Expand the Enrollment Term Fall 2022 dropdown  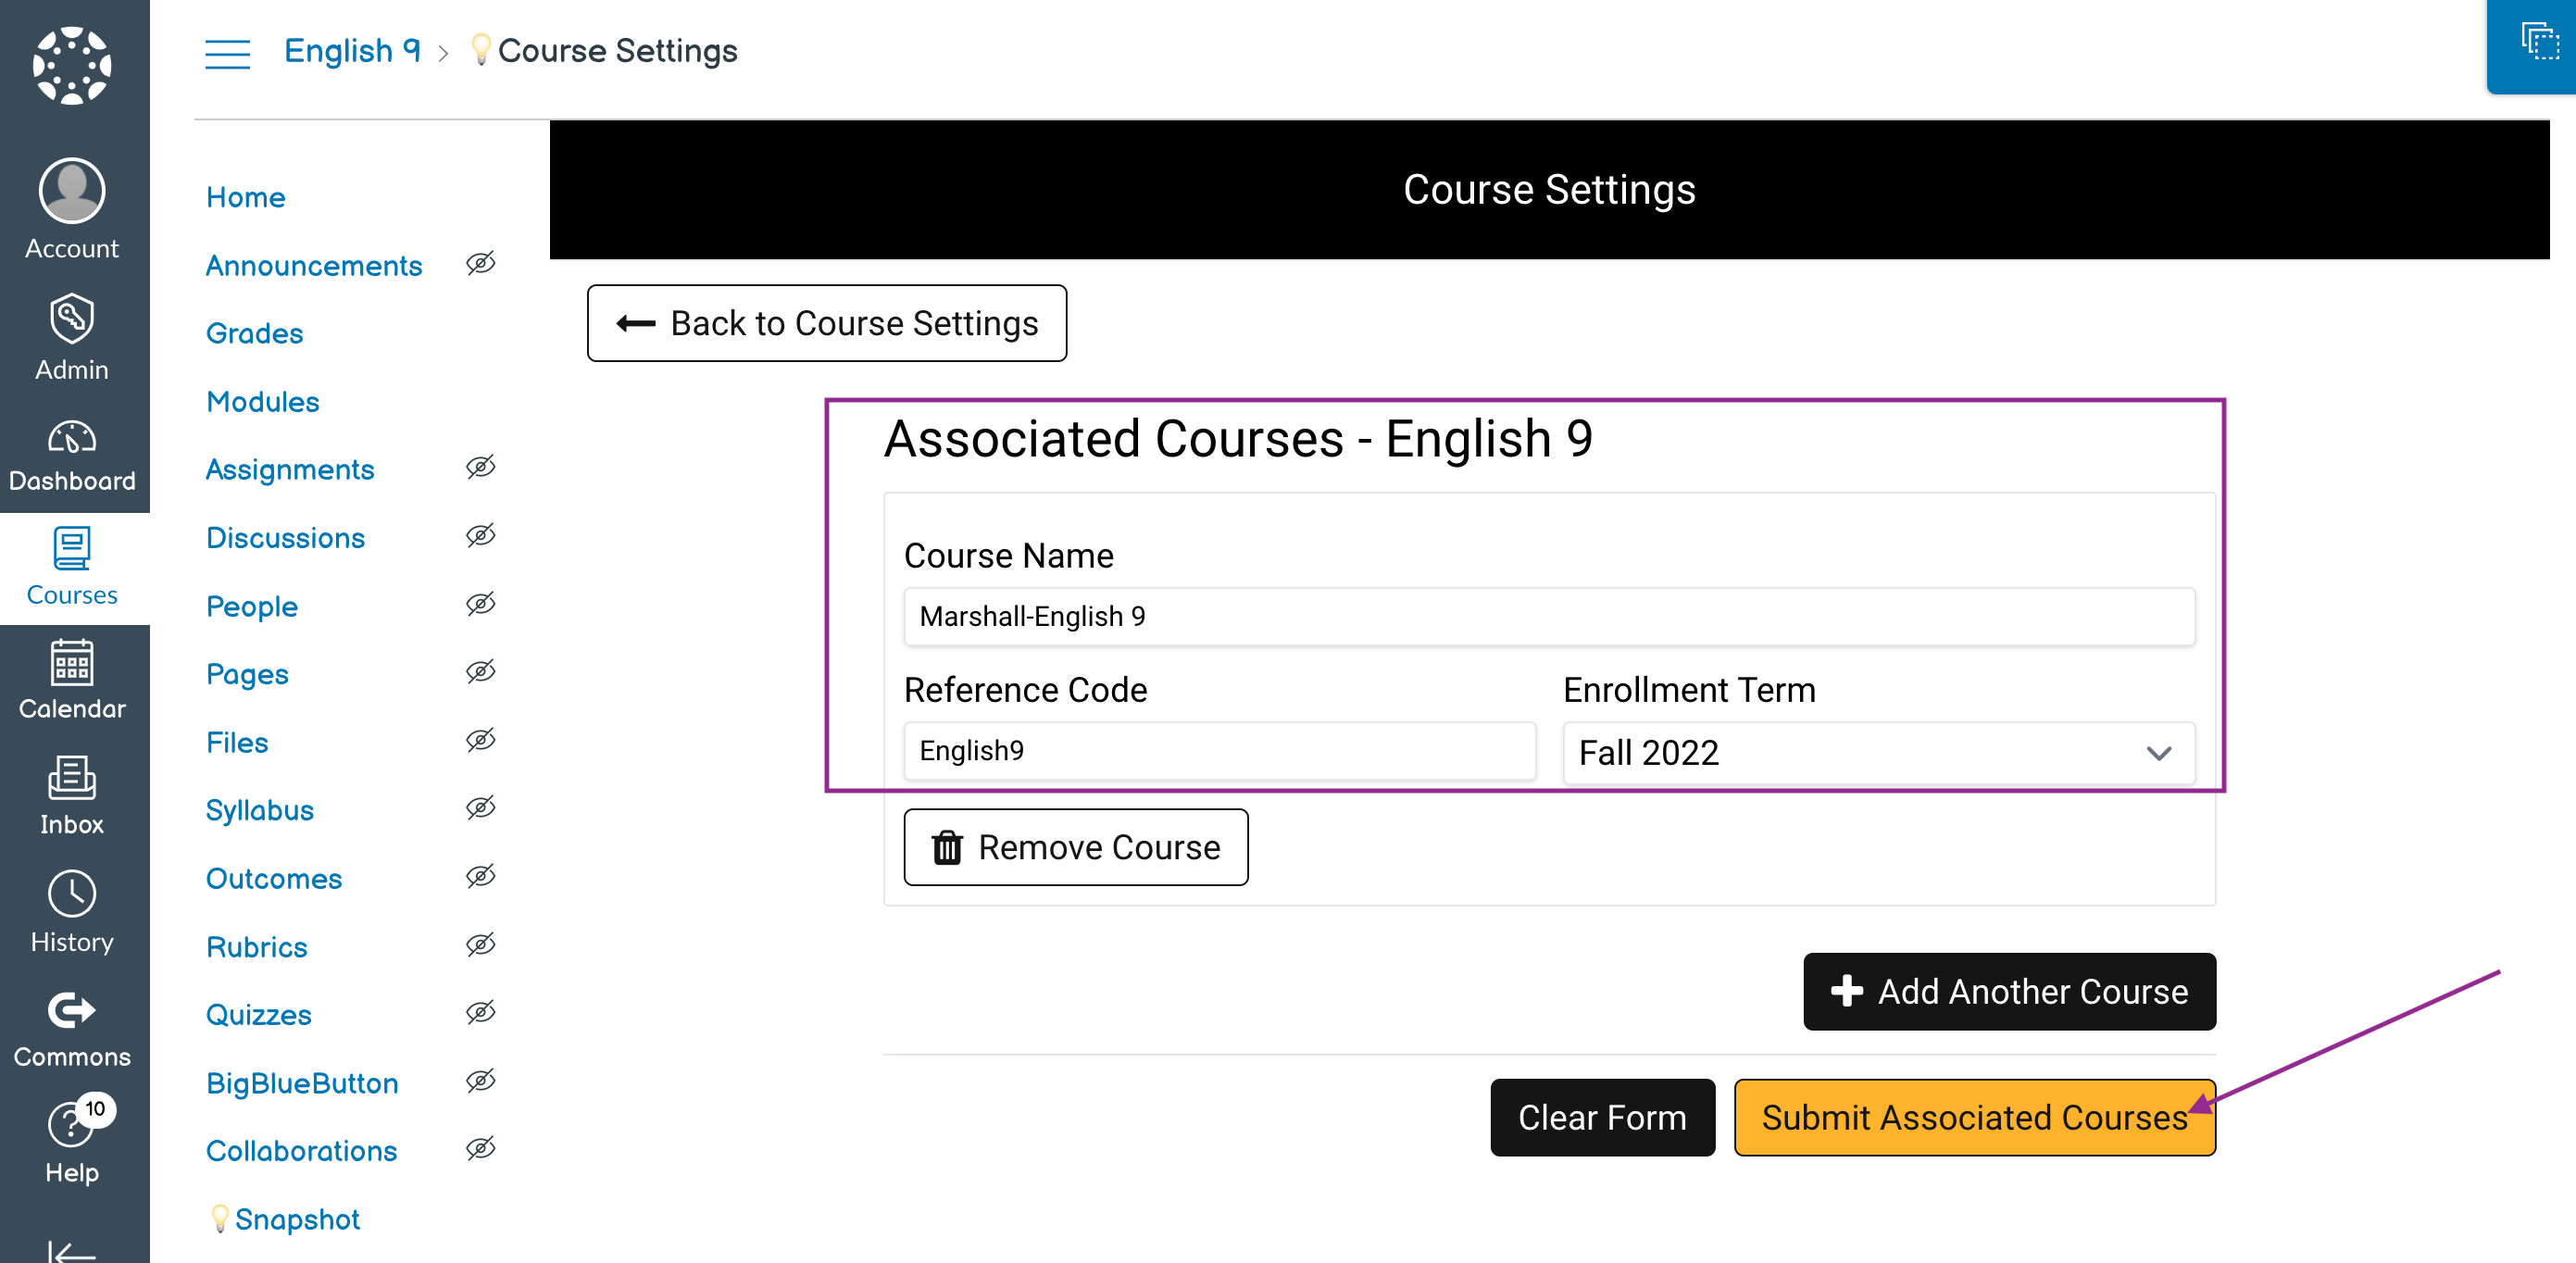click(x=1878, y=753)
